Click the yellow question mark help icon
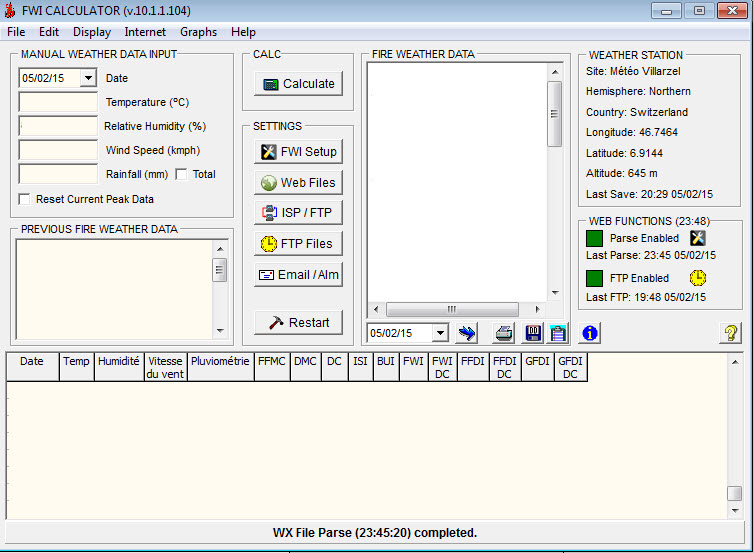This screenshot has width=754, height=553. [730, 333]
